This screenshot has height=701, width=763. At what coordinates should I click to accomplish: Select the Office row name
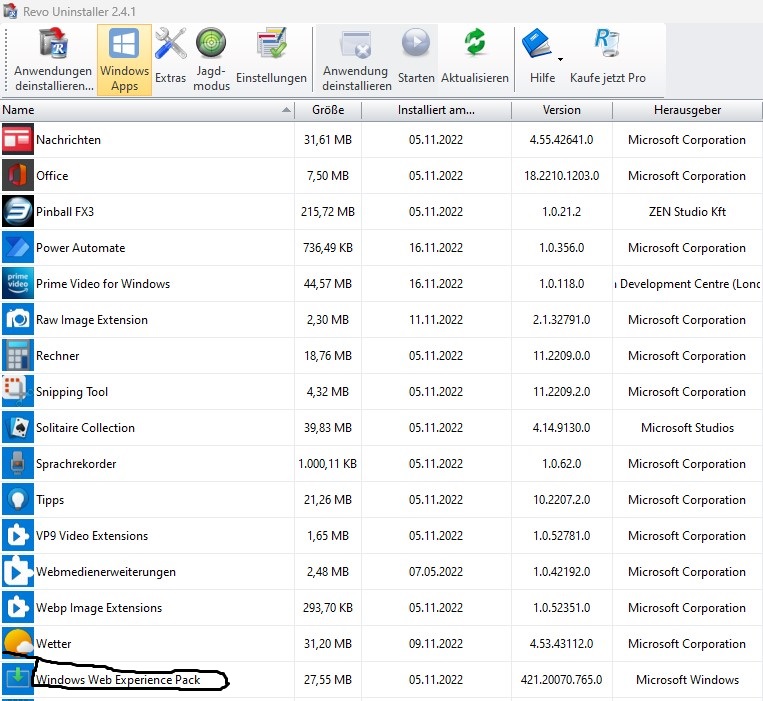point(52,176)
